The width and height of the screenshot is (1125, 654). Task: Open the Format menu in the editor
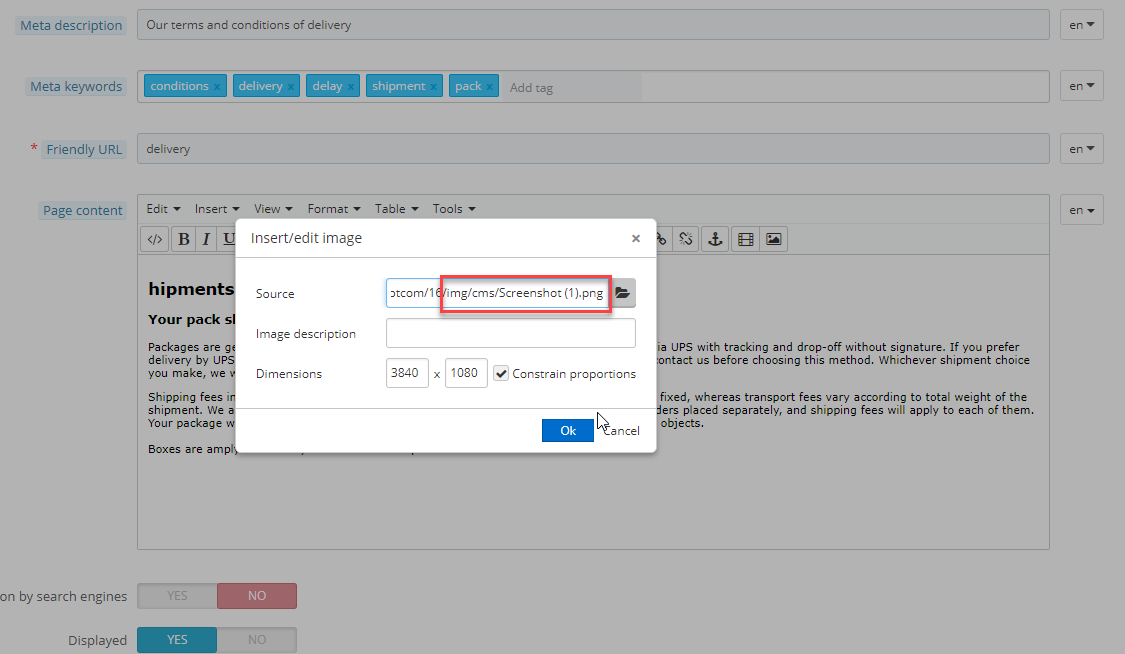pyautogui.click(x=334, y=209)
